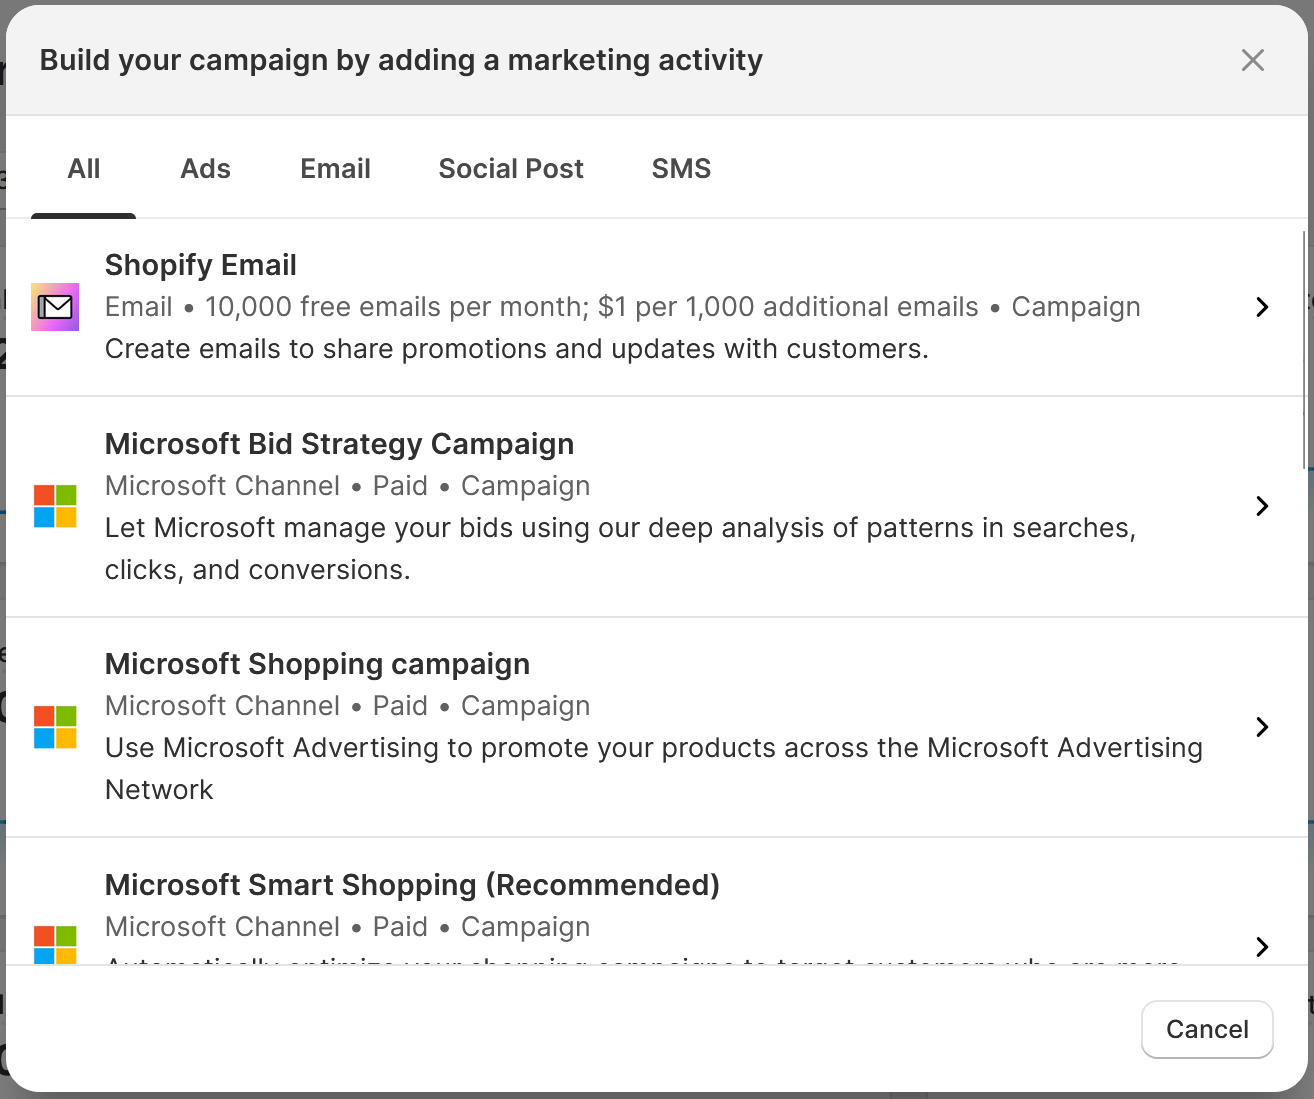Open Shopify Email using its chevron arrow
Image resolution: width=1314 pixels, height=1099 pixels.
(x=1262, y=307)
